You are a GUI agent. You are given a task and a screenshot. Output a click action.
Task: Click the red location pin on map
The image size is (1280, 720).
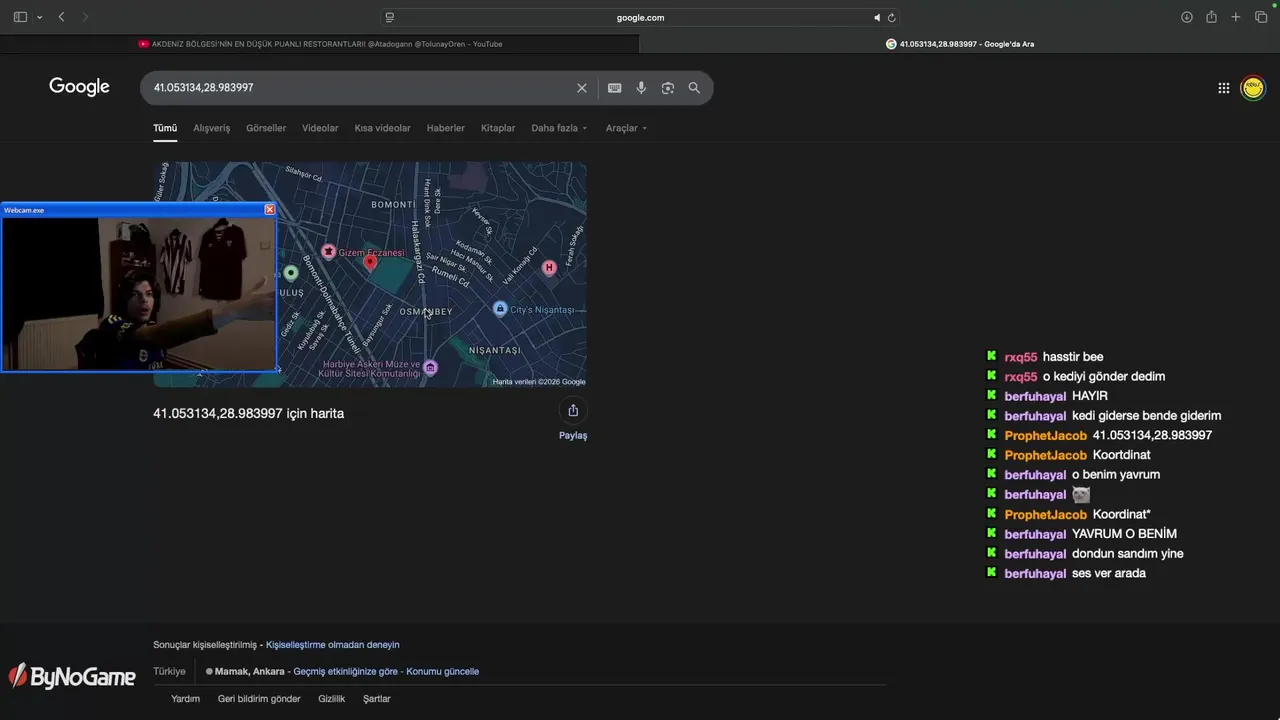[x=370, y=262]
